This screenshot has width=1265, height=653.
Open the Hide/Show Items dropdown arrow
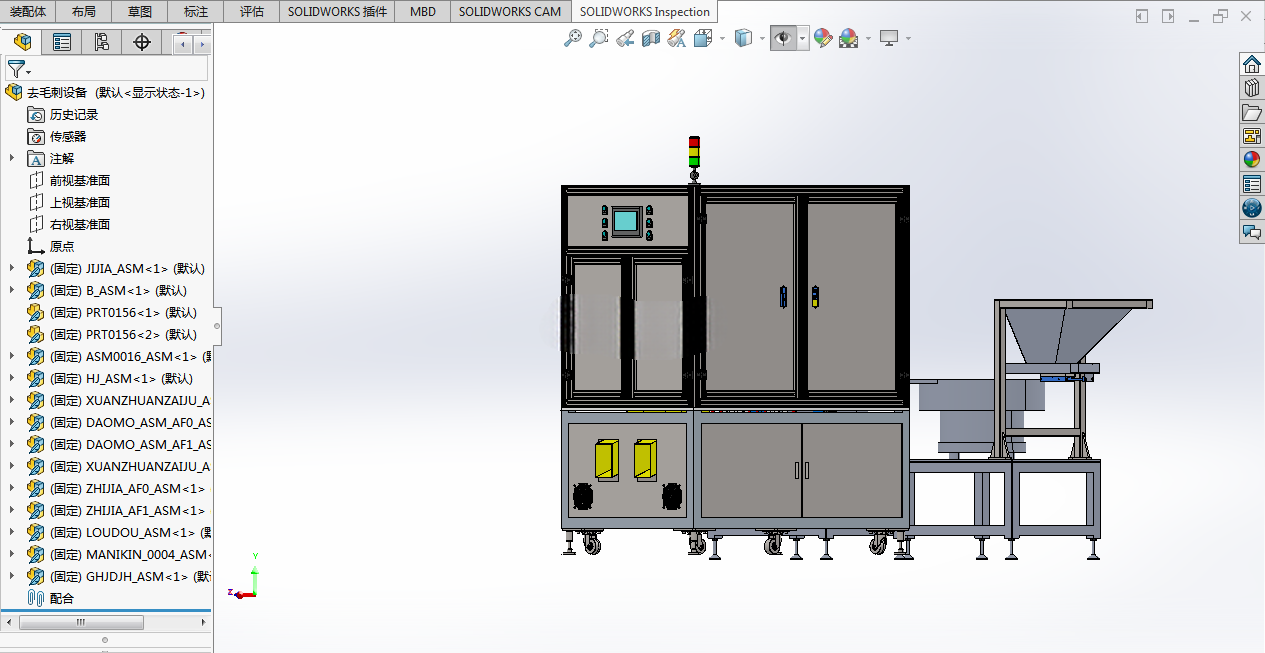pos(803,39)
